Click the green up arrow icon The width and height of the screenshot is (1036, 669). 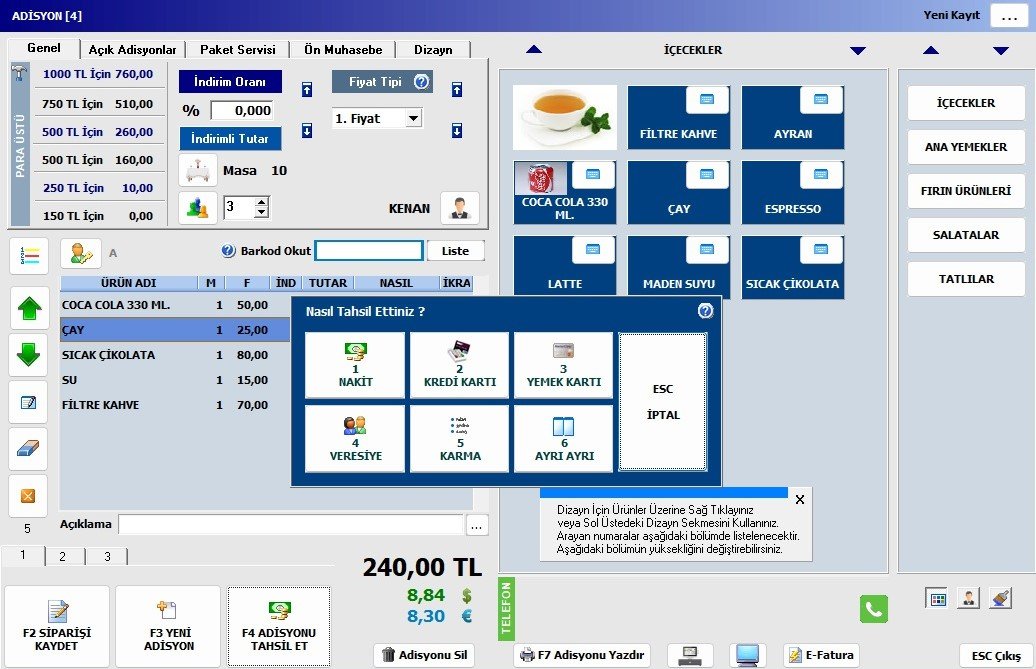pos(28,308)
